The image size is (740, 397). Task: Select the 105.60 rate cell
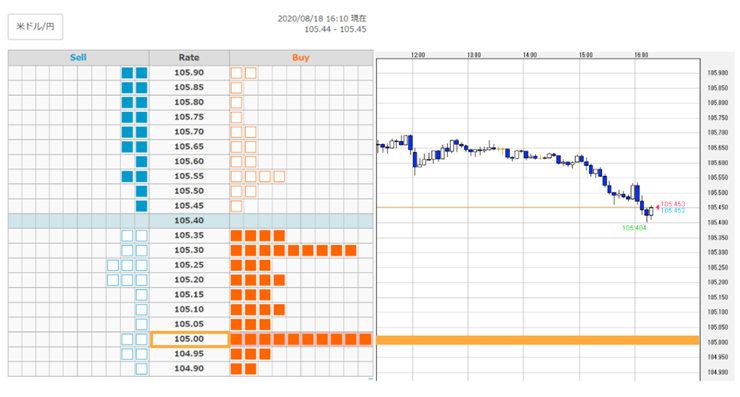click(x=189, y=161)
